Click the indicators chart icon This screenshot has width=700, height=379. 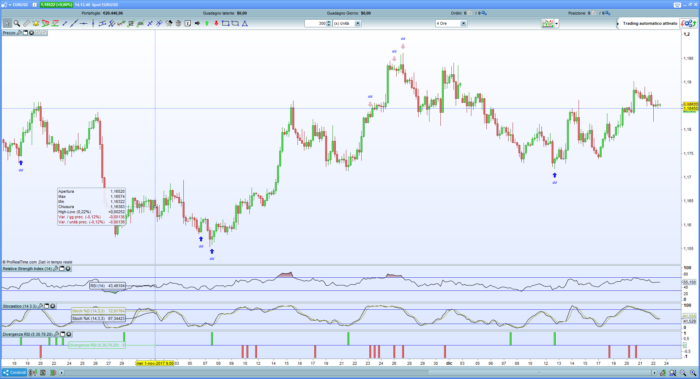(547, 23)
